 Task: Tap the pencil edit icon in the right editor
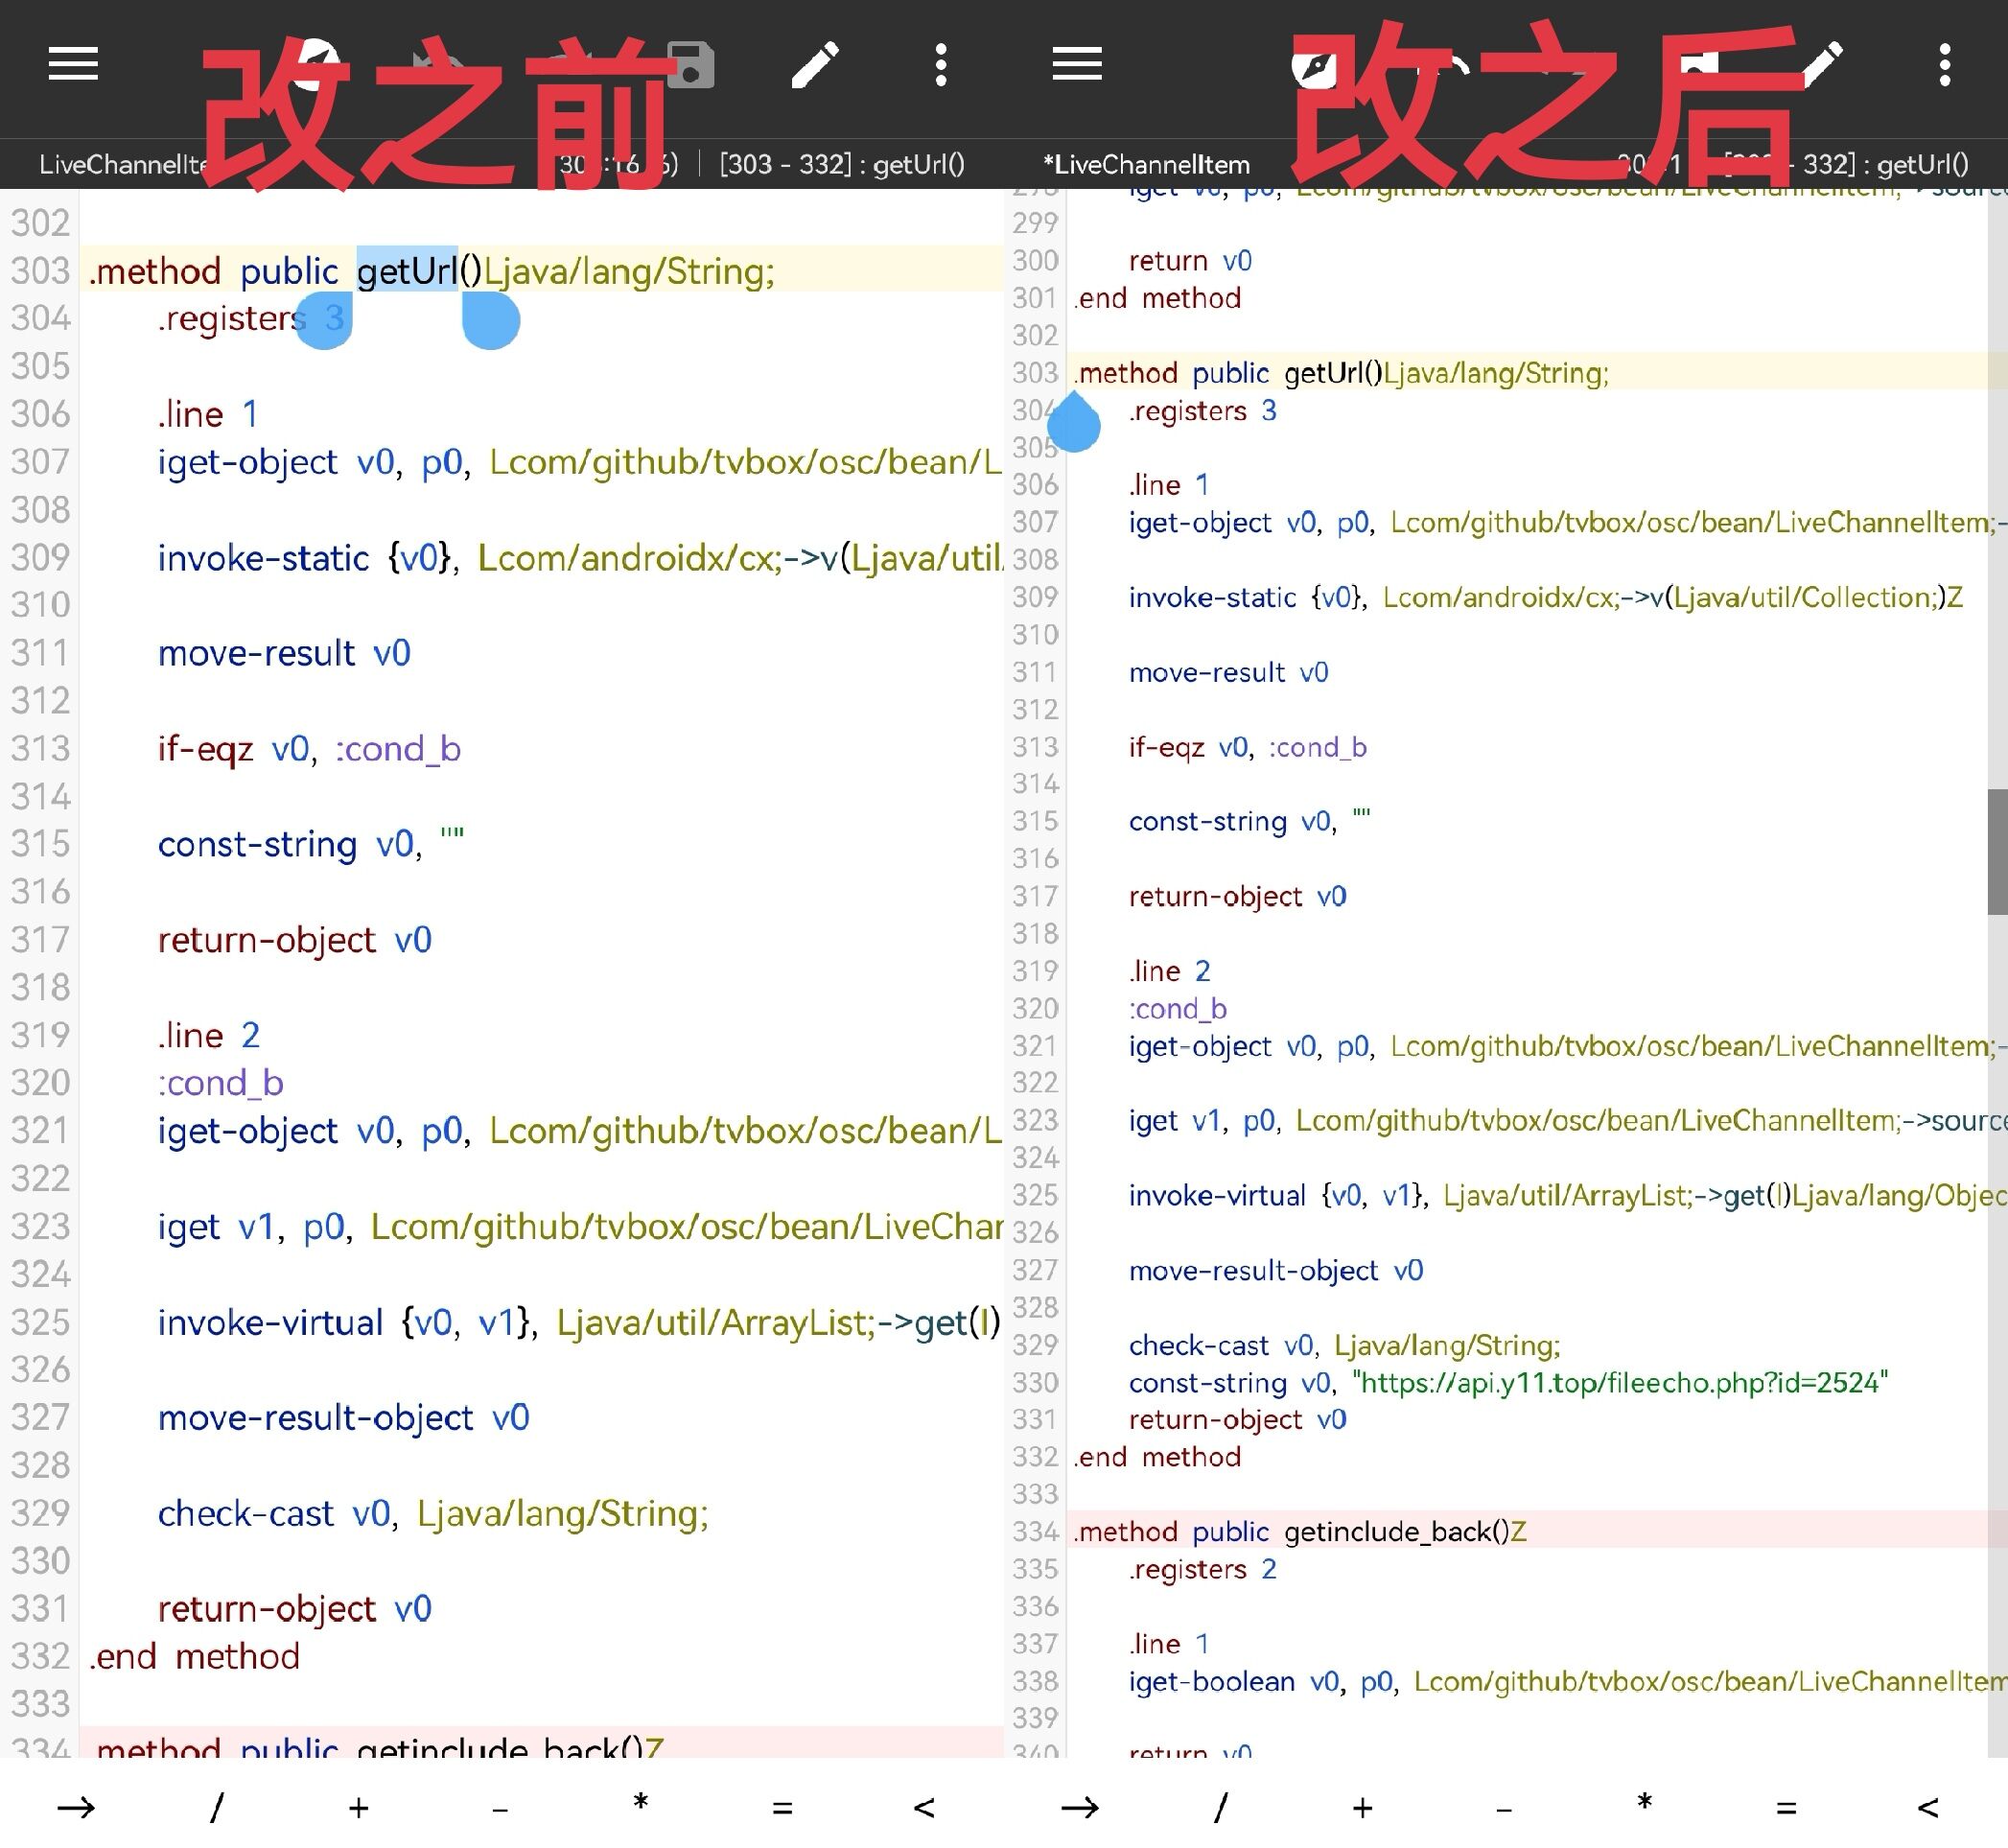[x=1822, y=65]
